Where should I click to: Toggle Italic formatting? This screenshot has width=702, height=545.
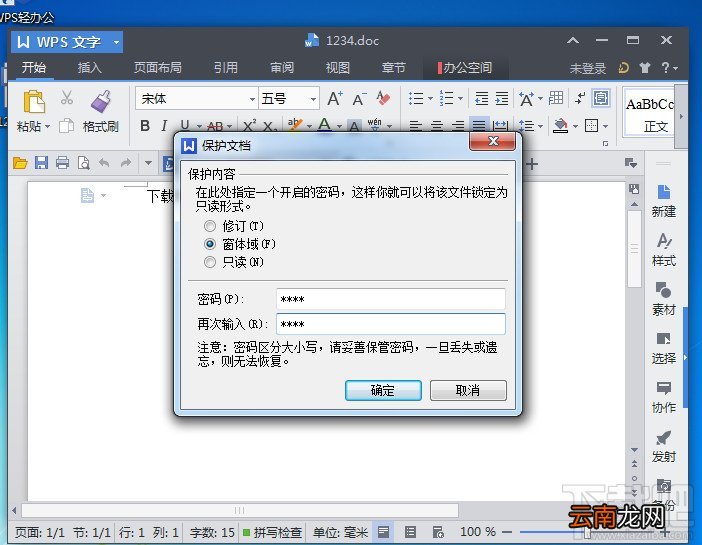click(x=164, y=126)
